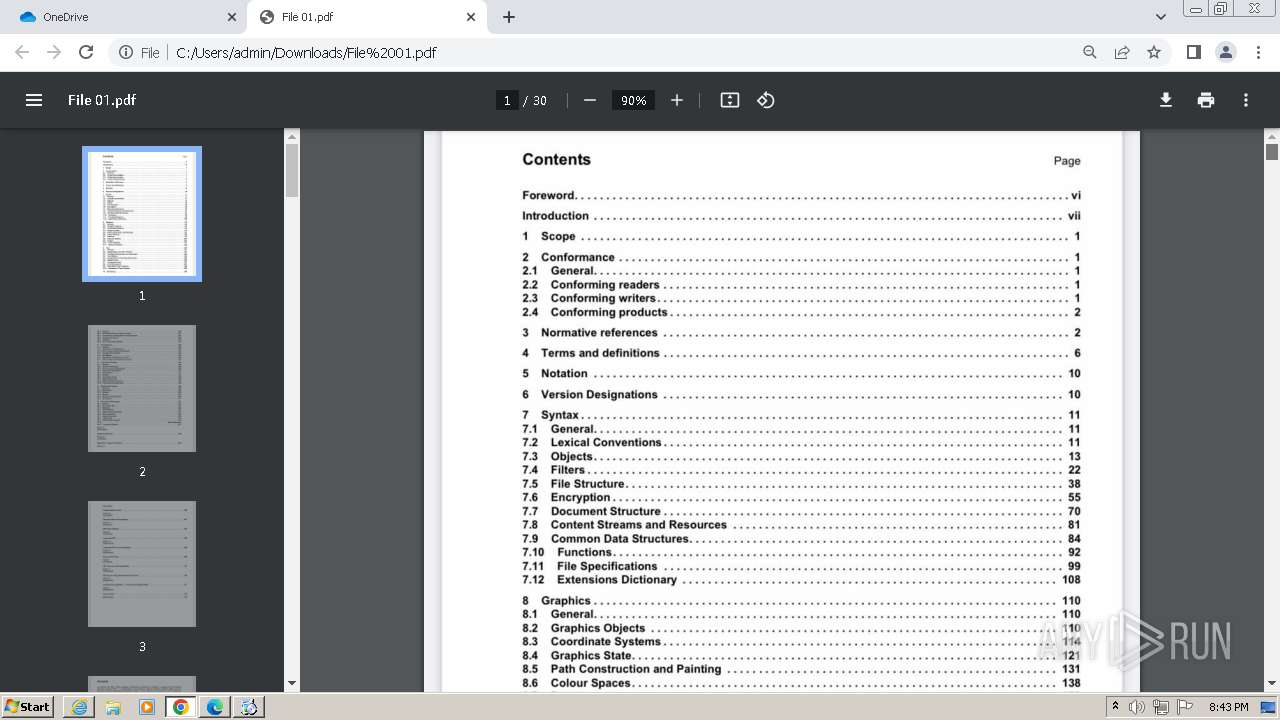This screenshot has width=1280, height=720.
Task: Reload the current page
Action: 86,52
